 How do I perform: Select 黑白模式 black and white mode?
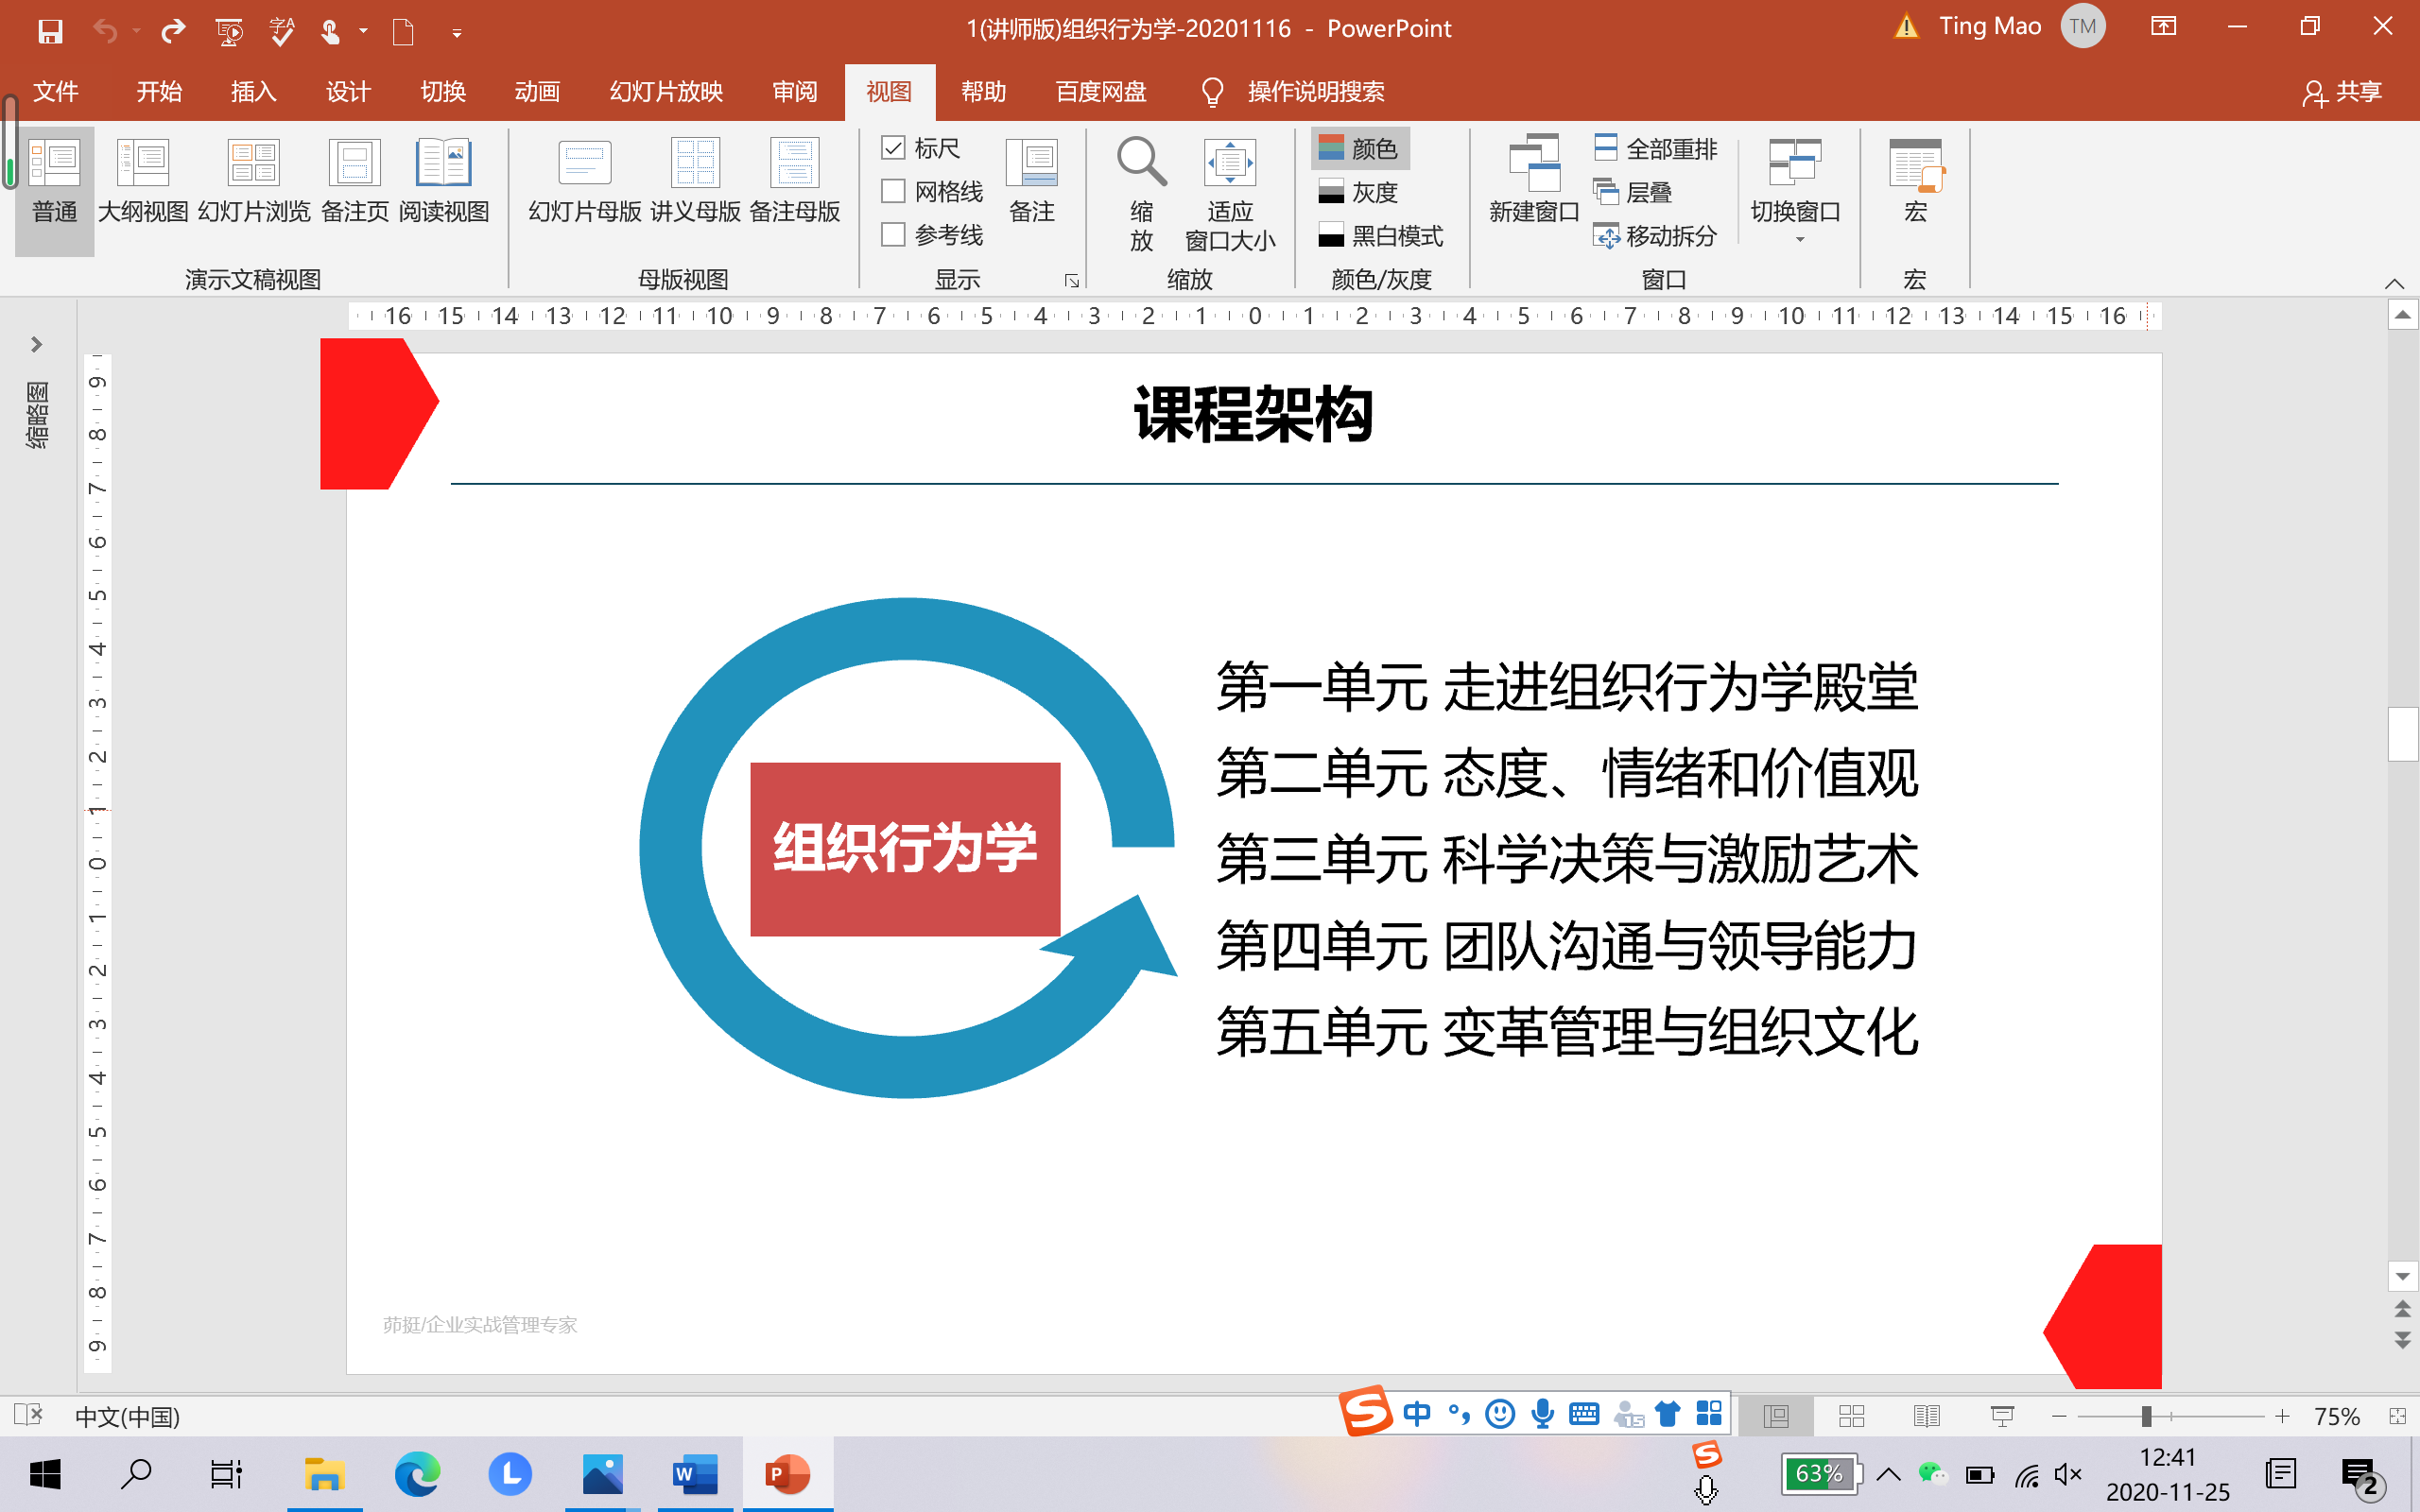coord(1381,236)
